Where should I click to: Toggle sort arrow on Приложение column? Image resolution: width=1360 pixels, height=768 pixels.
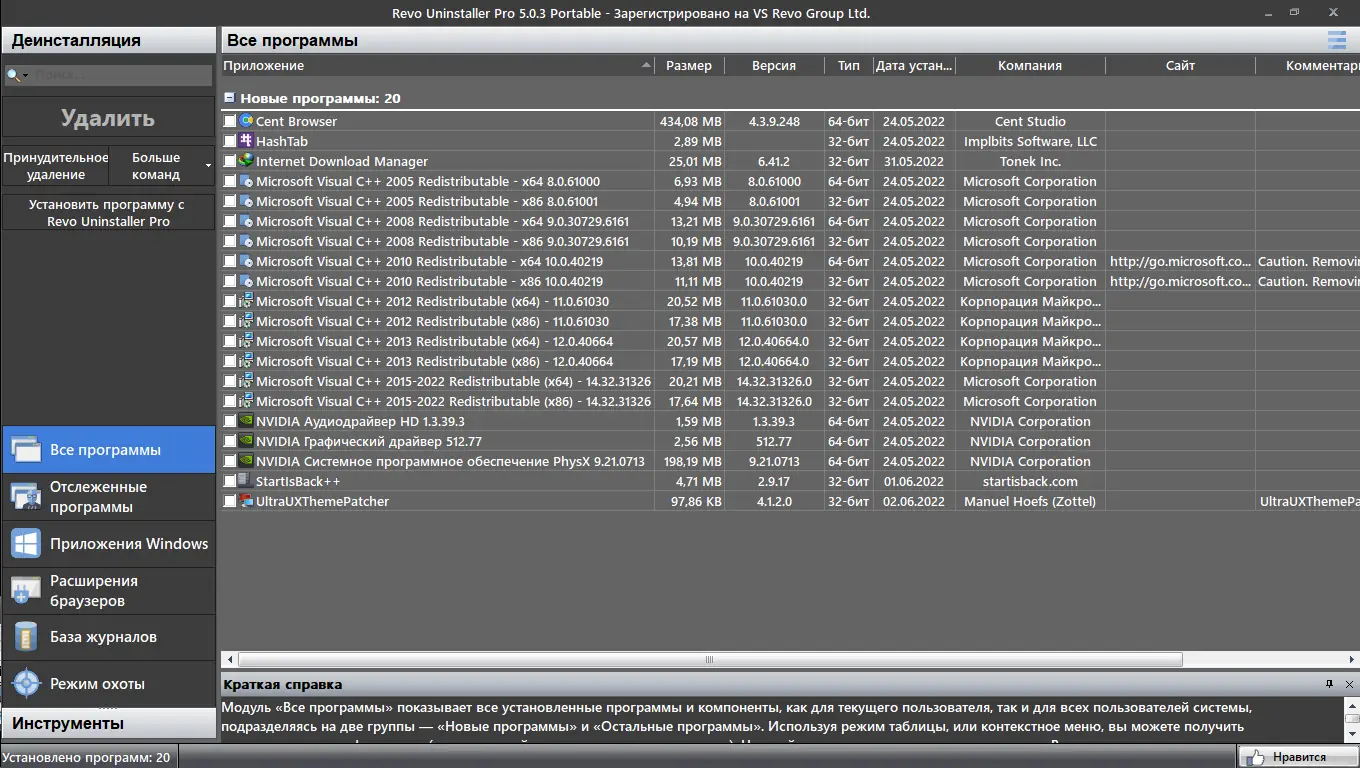point(646,66)
